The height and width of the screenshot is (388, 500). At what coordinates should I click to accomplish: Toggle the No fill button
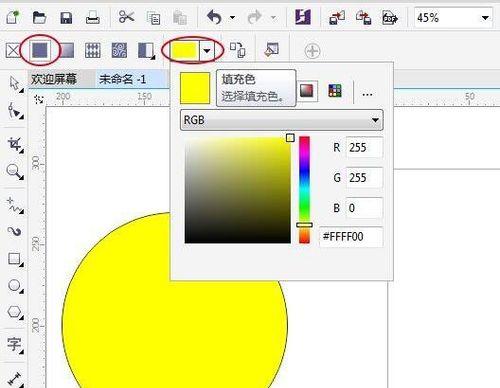[13, 51]
